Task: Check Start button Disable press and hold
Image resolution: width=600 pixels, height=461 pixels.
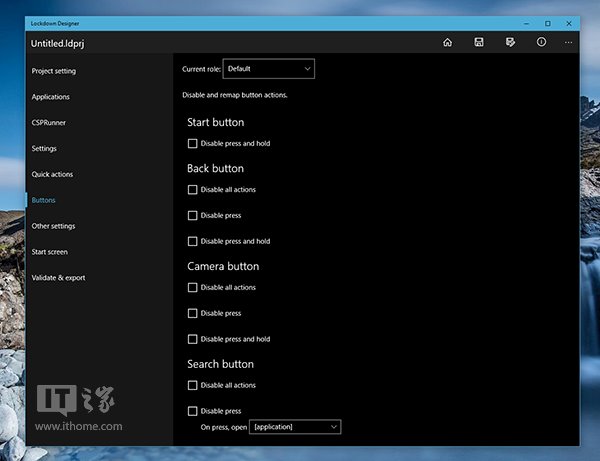Action: [192, 143]
